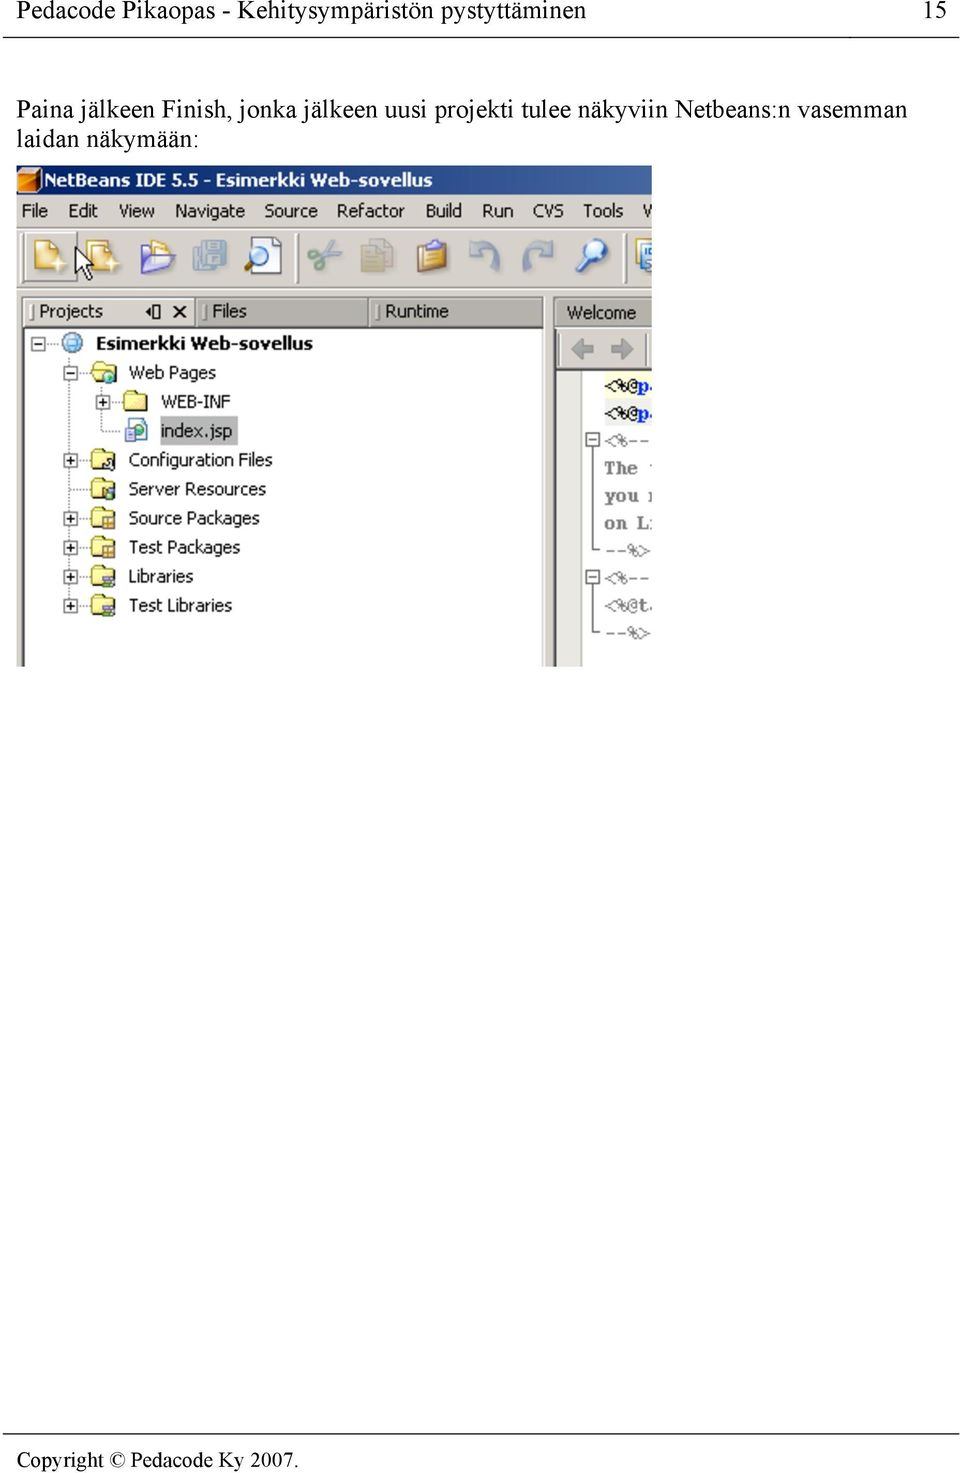Click the Open File magnifier-page icon
Viewport: 960px width, 1473px height.
pos(262,257)
